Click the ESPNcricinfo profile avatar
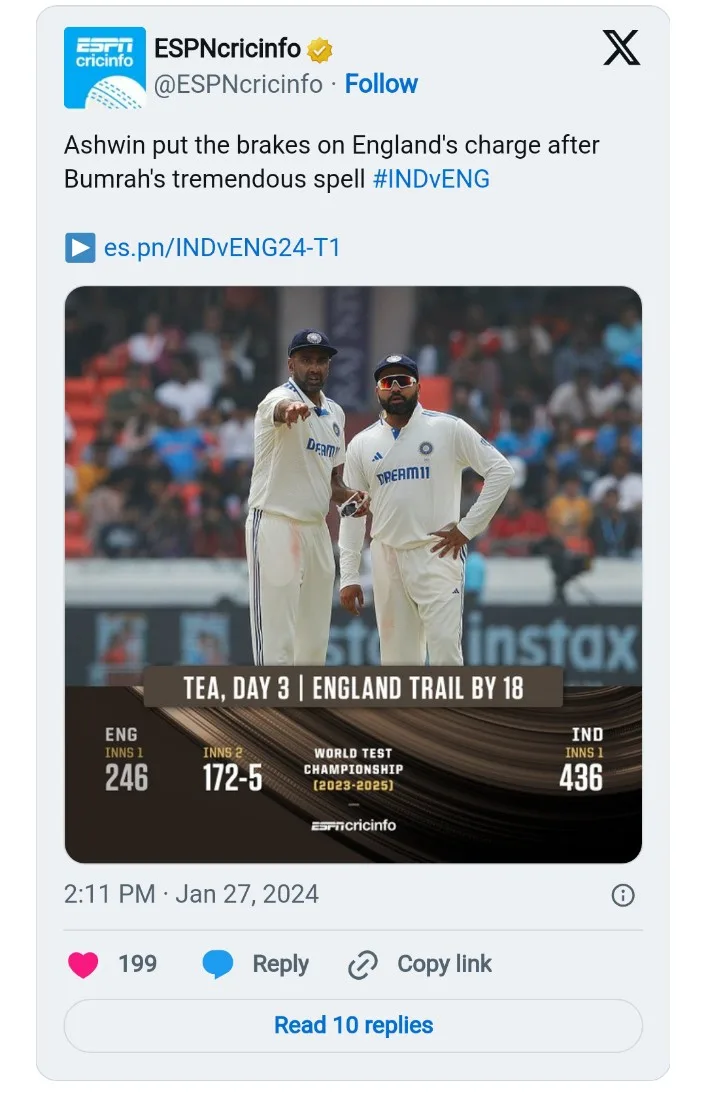706x1113 pixels. point(104,67)
